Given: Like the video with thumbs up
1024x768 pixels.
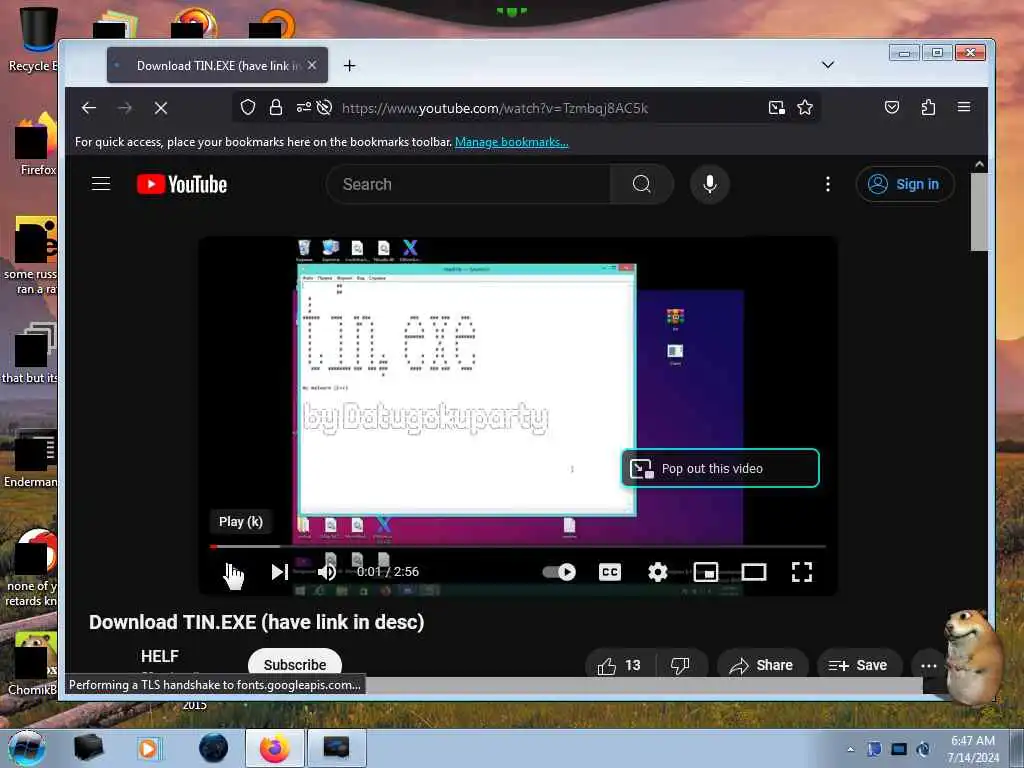Looking at the screenshot, I should [x=619, y=665].
